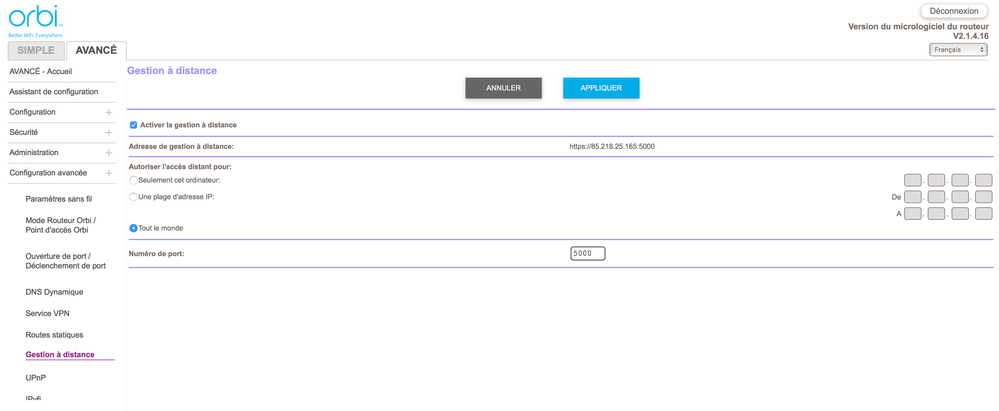
Task: Select Gestion à distance in sidebar
Action: pyautogui.click(x=60, y=355)
